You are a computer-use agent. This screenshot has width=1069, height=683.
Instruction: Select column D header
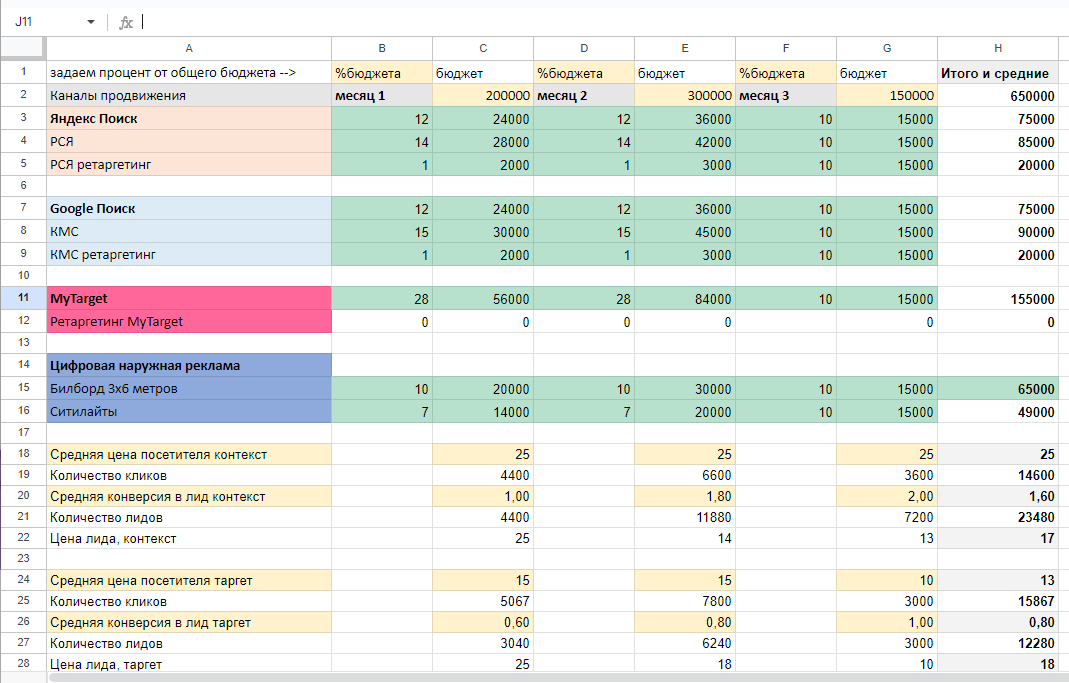584,48
